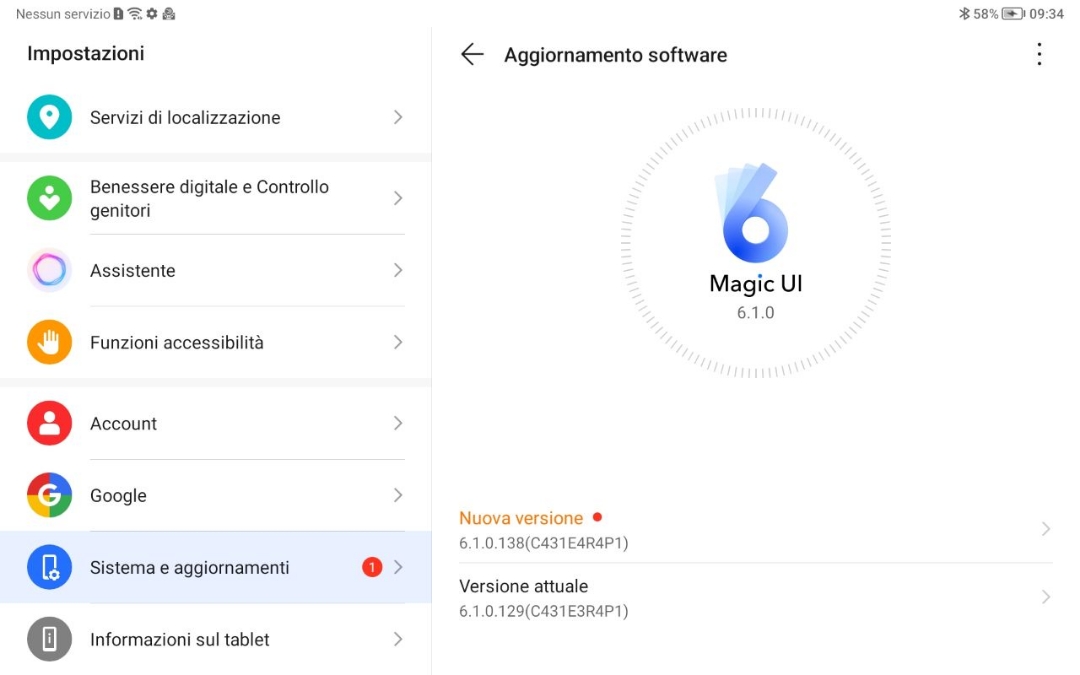Screen dimensions: 1080x675
Task: Tap the Magic UI 6 logo
Action: [x=755, y=214]
